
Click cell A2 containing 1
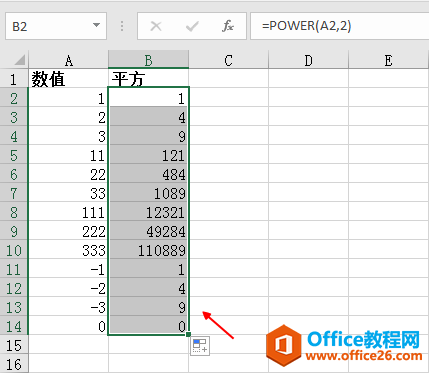[69, 97]
